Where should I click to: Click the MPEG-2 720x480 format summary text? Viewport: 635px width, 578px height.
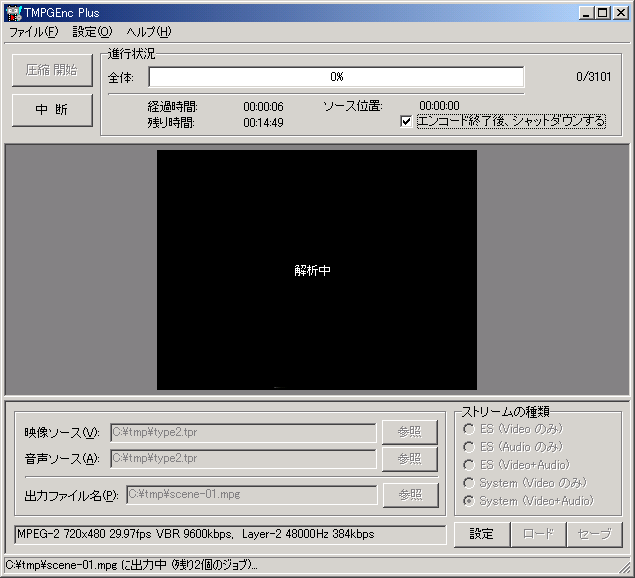(196, 534)
